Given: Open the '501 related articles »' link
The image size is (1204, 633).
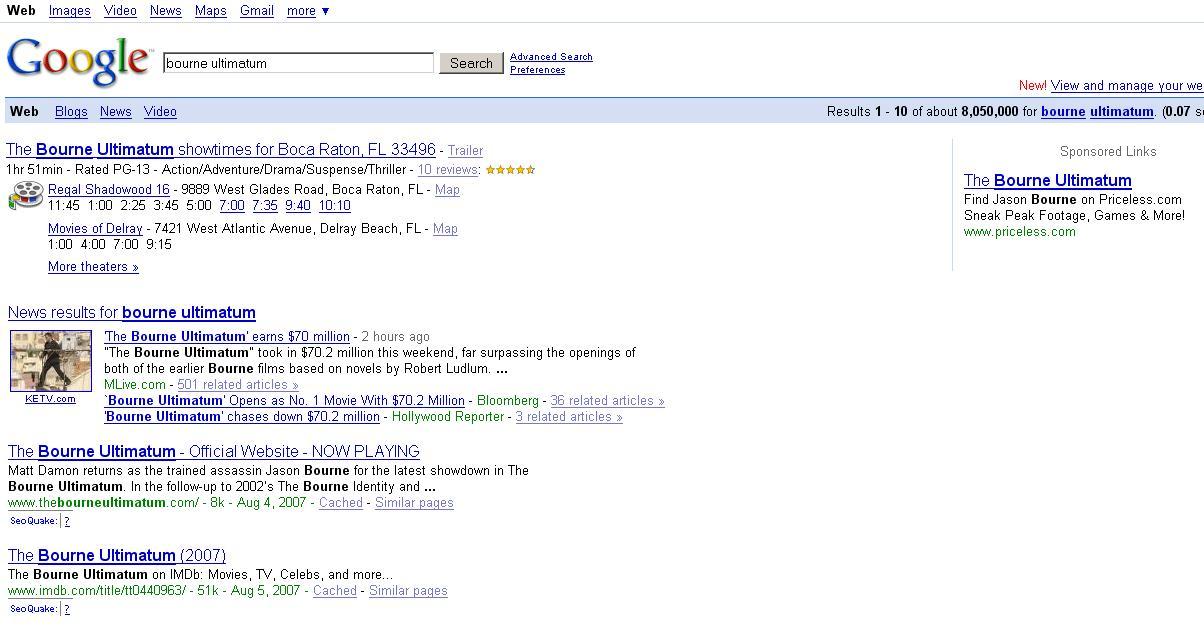Looking at the screenshot, I should point(238,385).
